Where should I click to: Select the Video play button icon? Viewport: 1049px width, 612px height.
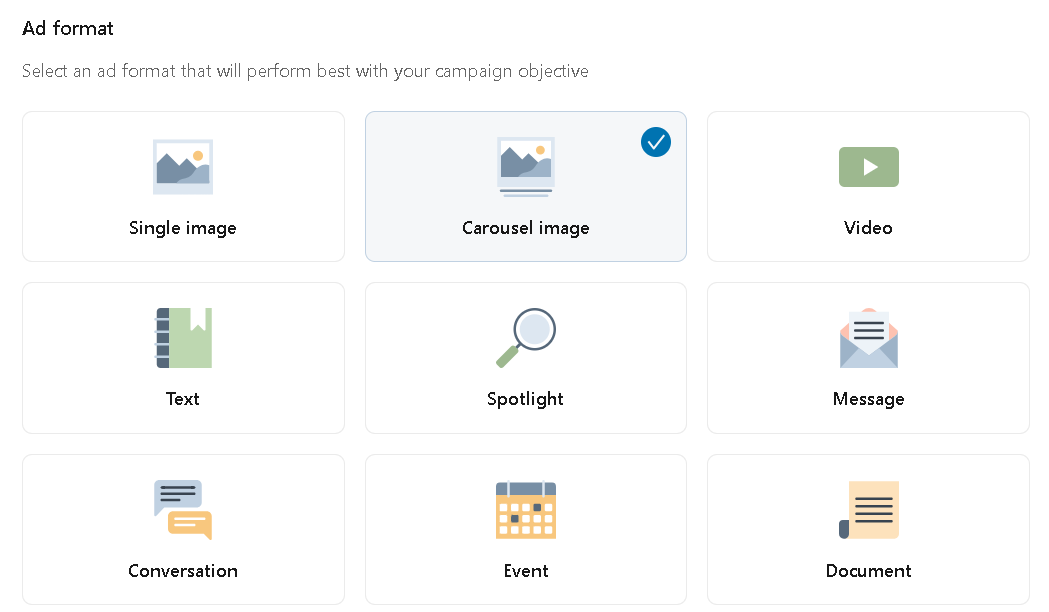tap(868, 166)
